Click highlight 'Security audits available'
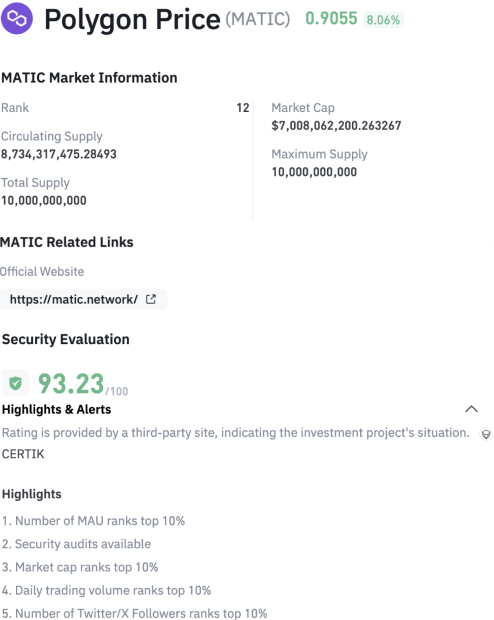Screen dimensions: 494x620 (76, 544)
